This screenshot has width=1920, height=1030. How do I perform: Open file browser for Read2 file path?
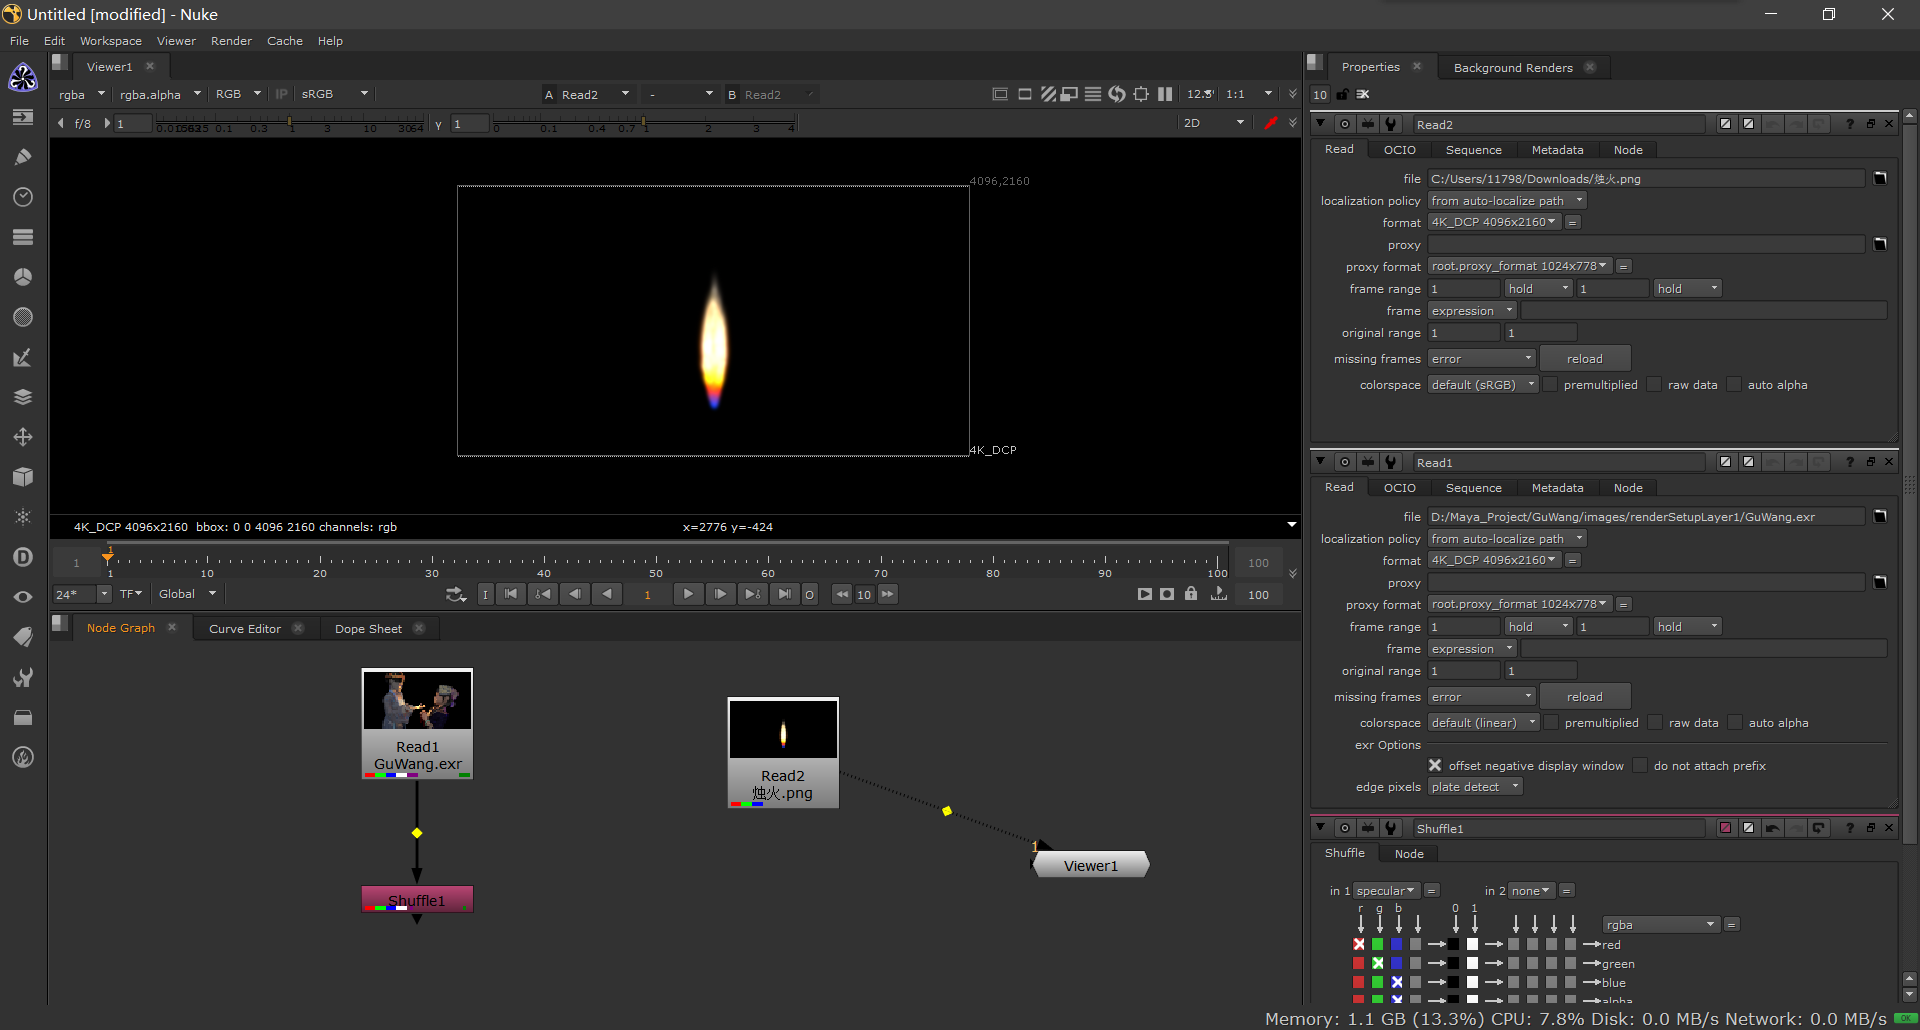pos(1880,178)
